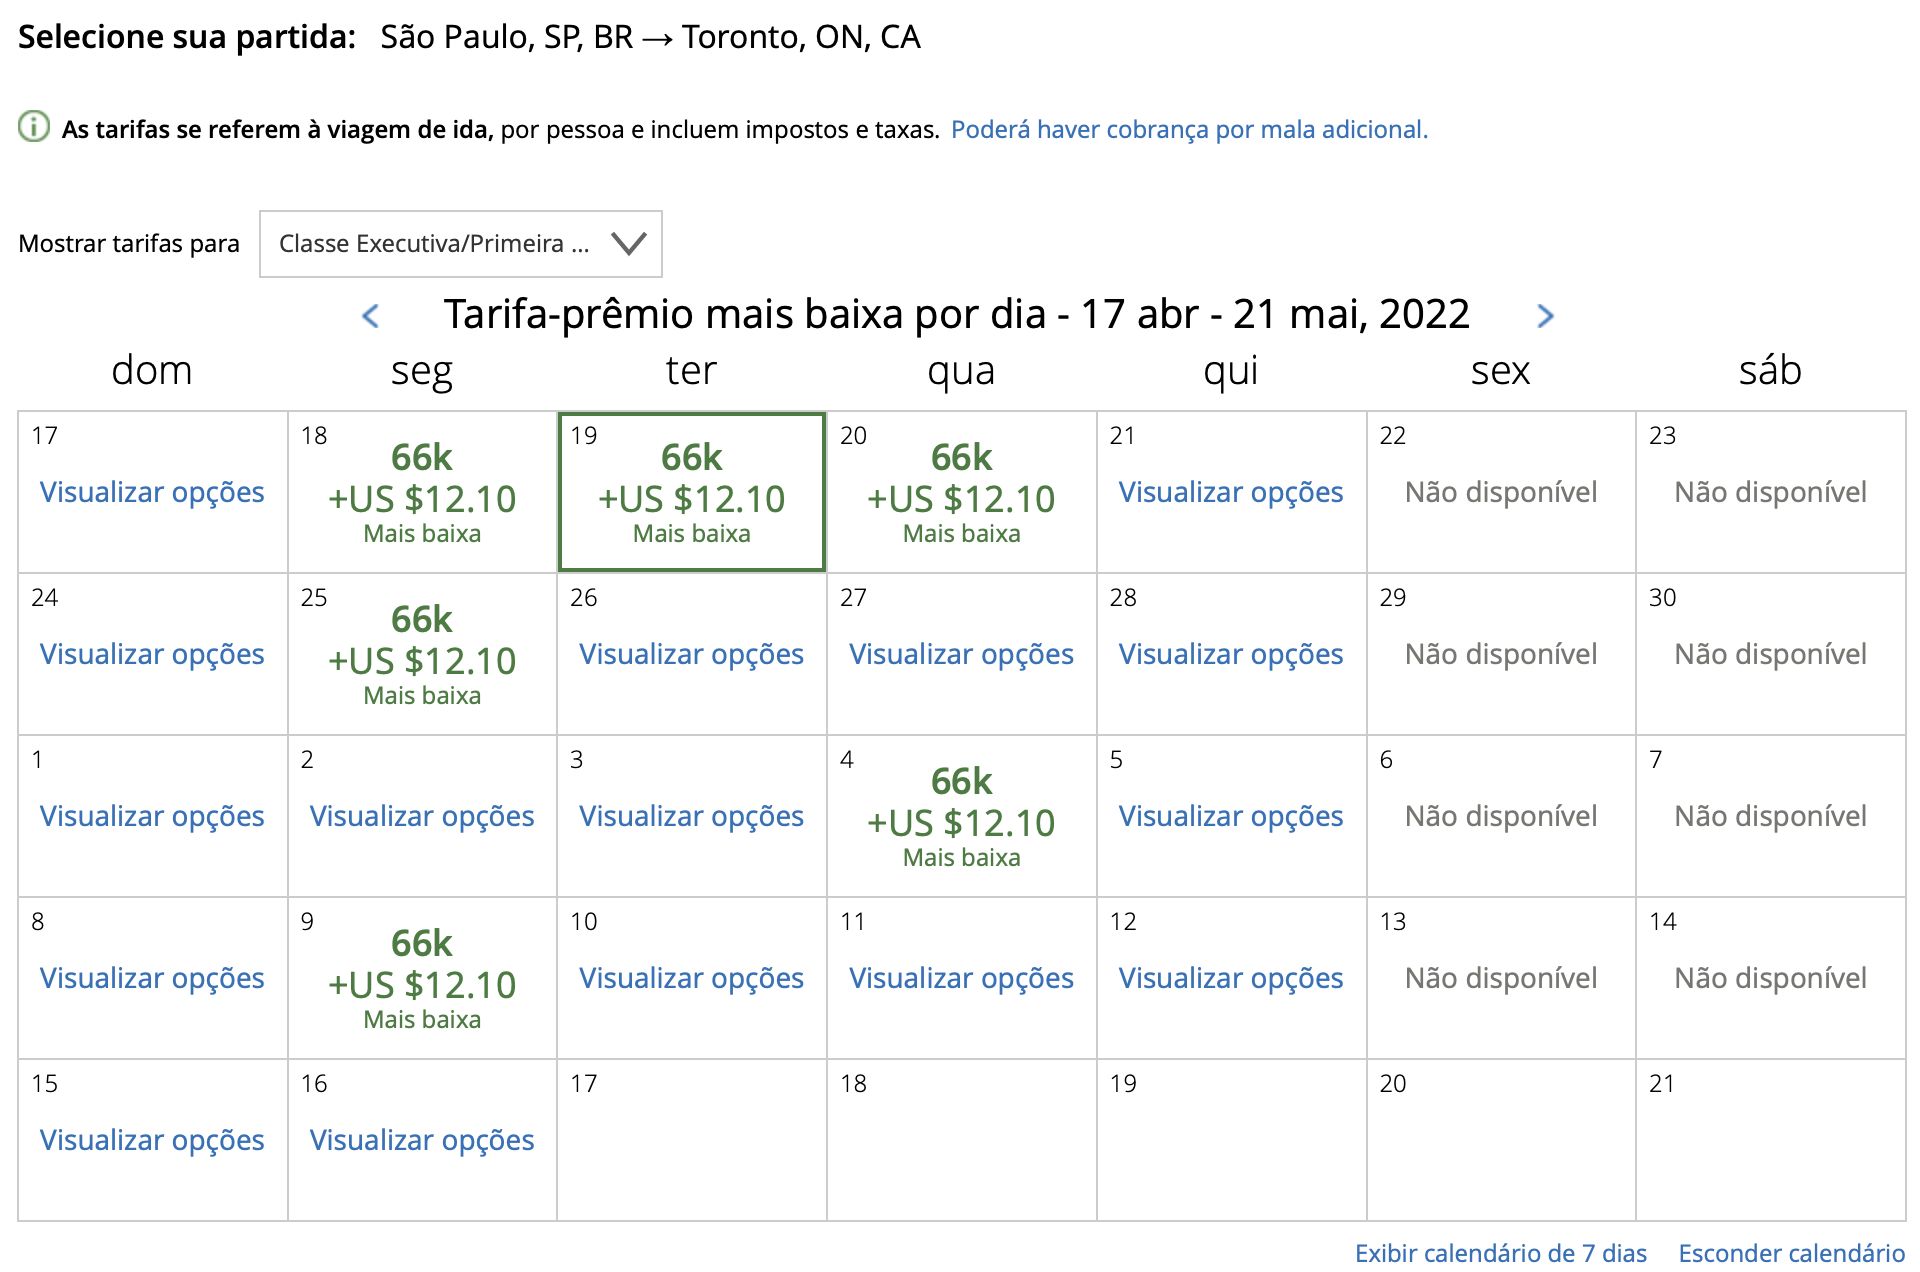Open additional baggage charge link

coord(1189,130)
